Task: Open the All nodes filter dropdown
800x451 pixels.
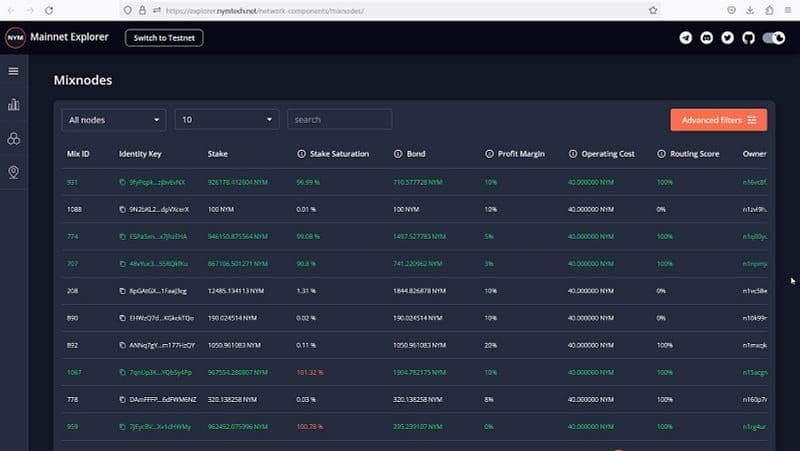Action: [x=114, y=120]
